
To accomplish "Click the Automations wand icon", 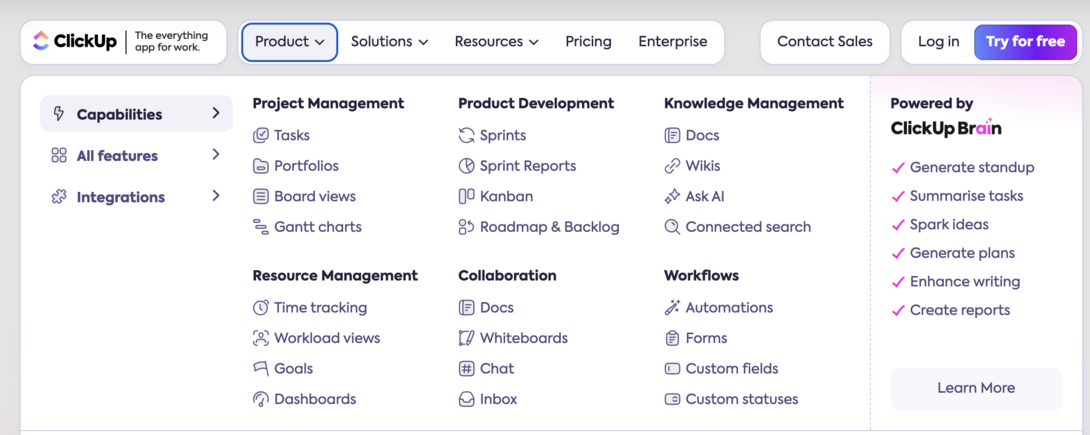I will [672, 308].
